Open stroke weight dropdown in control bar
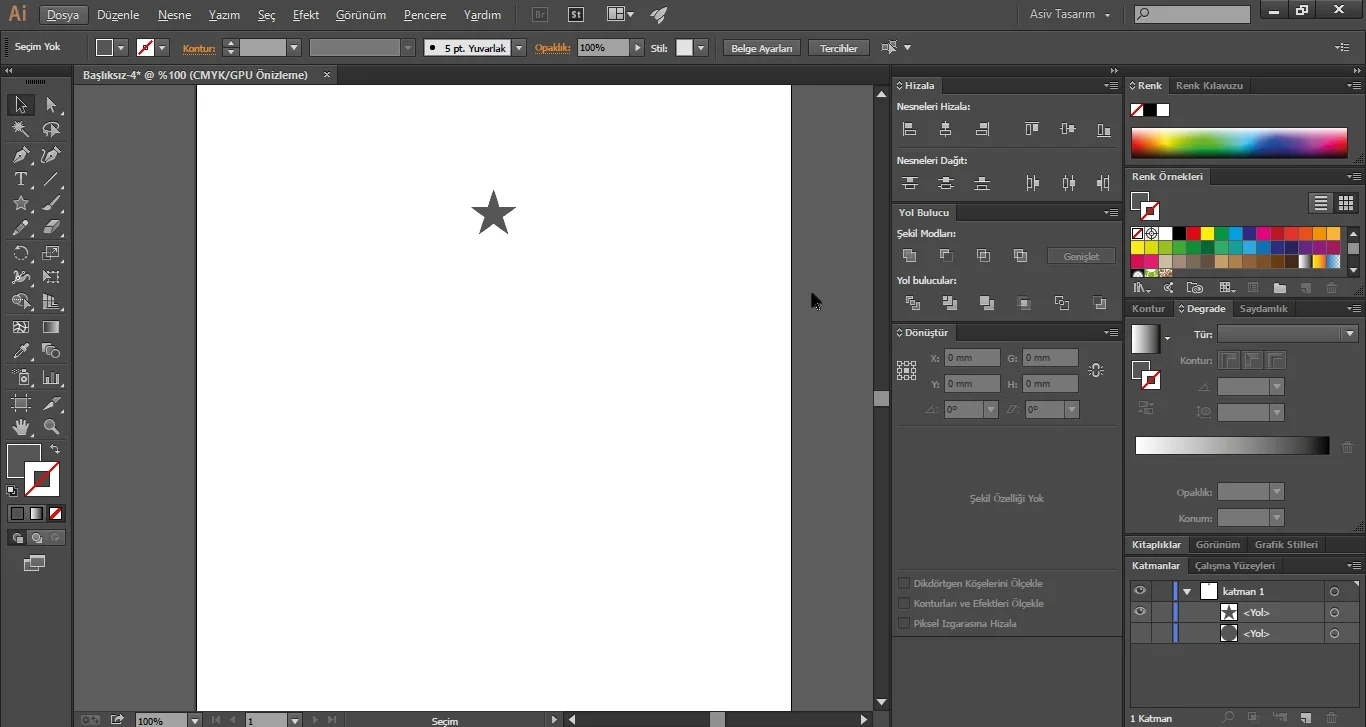The image size is (1366, 727). pyautogui.click(x=294, y=48)
